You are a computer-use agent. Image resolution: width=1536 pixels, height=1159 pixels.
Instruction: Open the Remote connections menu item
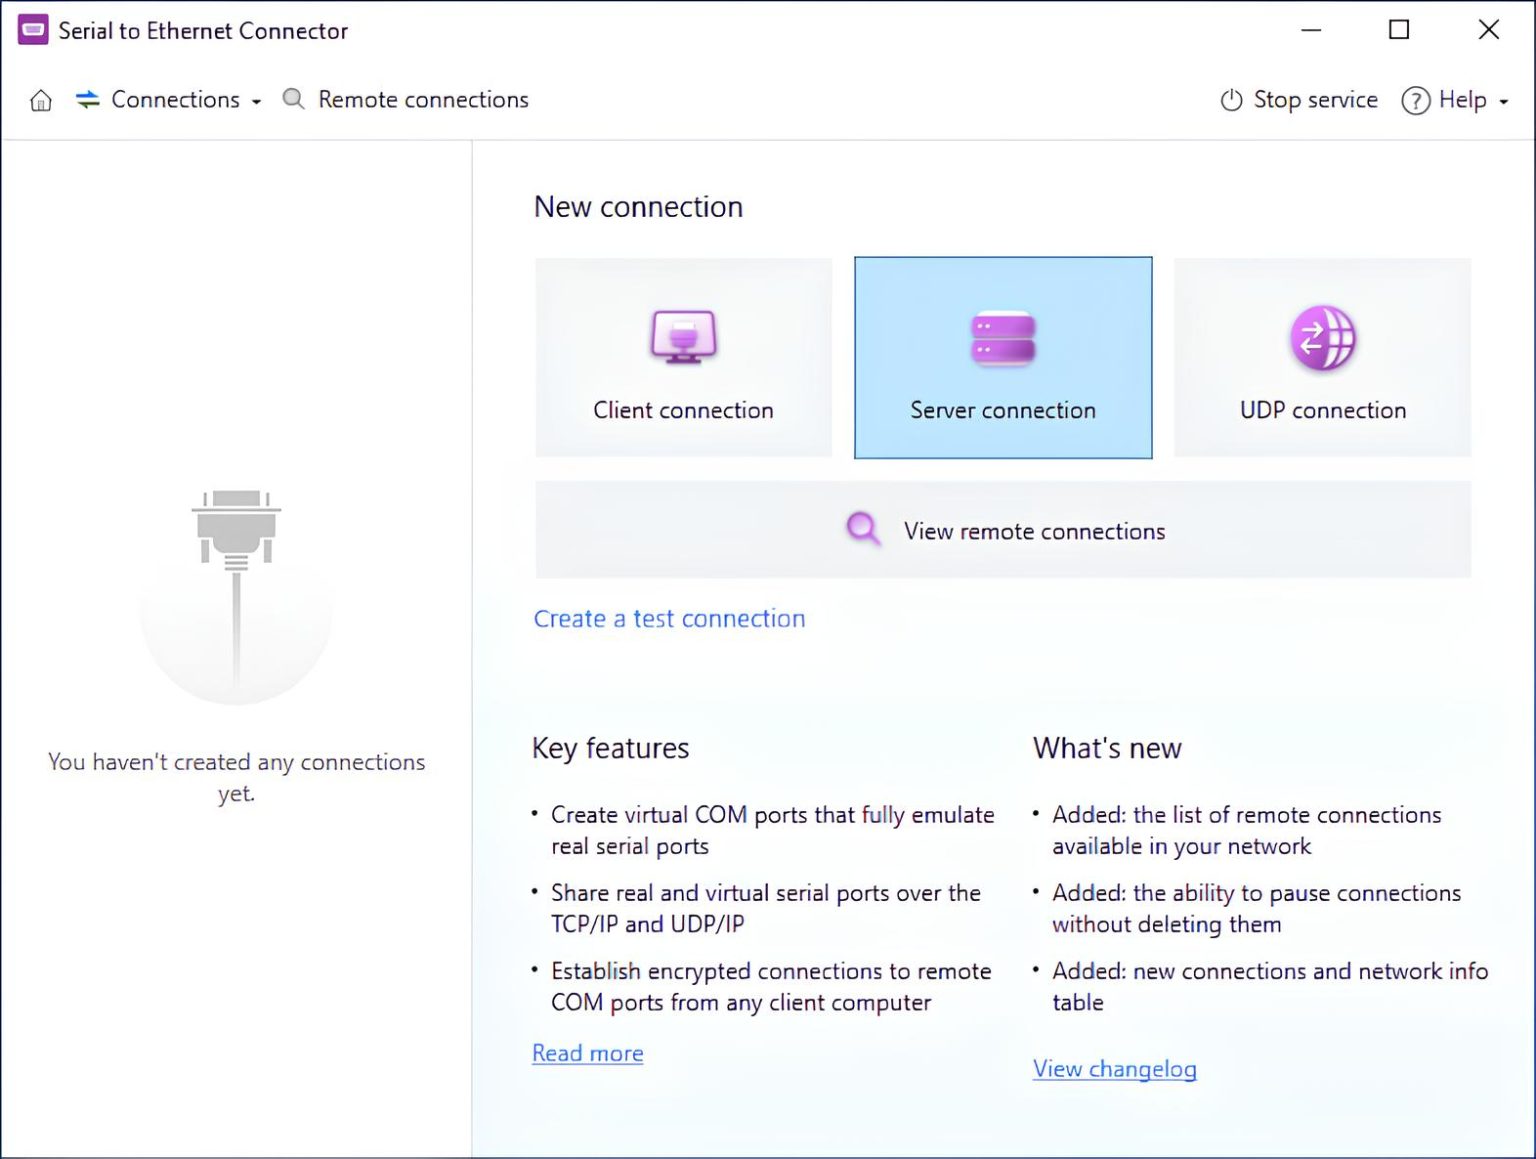[x=423, y=100]
